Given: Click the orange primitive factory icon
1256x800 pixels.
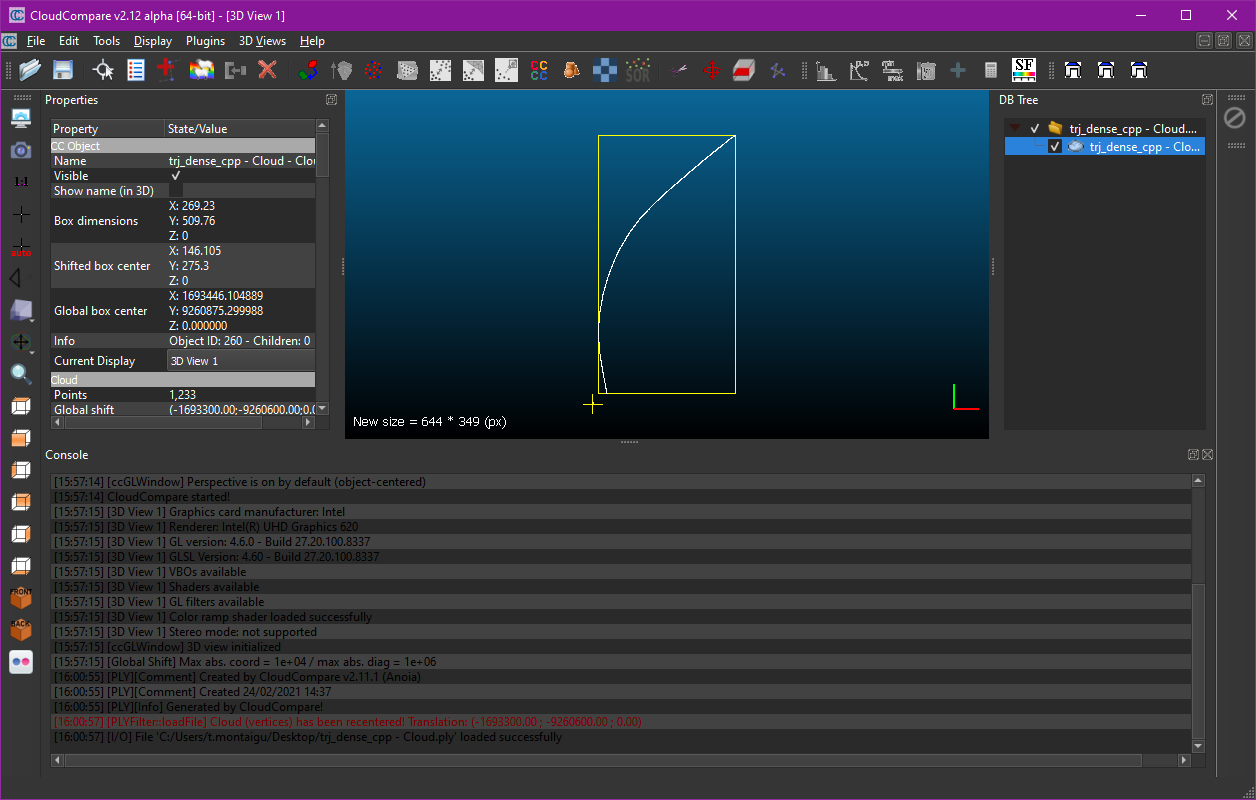Looking at the screenshot, I should [572, 70].
